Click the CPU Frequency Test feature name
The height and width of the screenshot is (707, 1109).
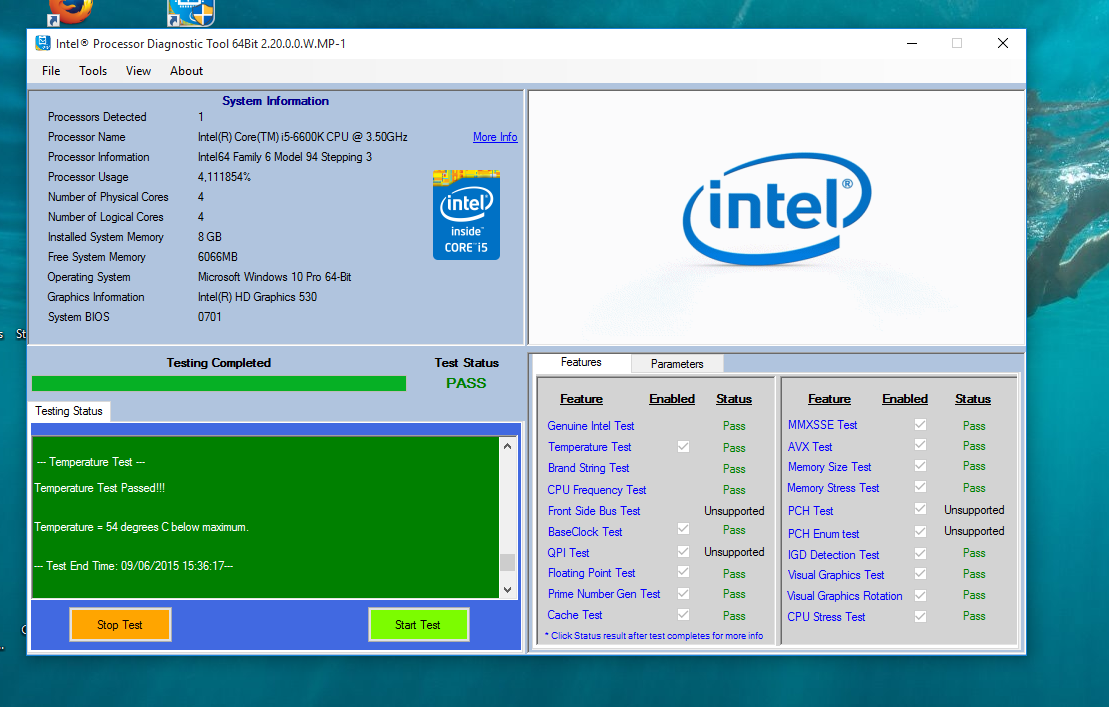pos(596,490)
